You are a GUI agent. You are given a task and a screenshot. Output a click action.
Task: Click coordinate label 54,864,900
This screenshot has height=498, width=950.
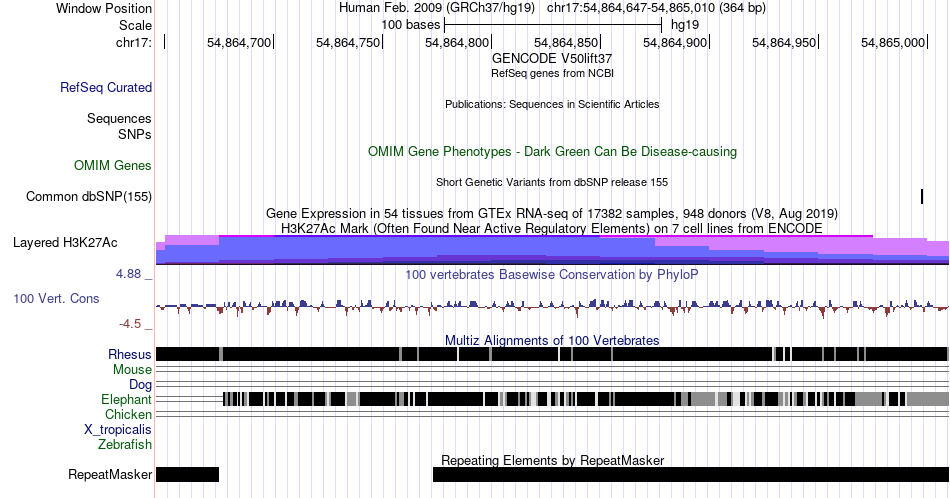coord(675,42)
